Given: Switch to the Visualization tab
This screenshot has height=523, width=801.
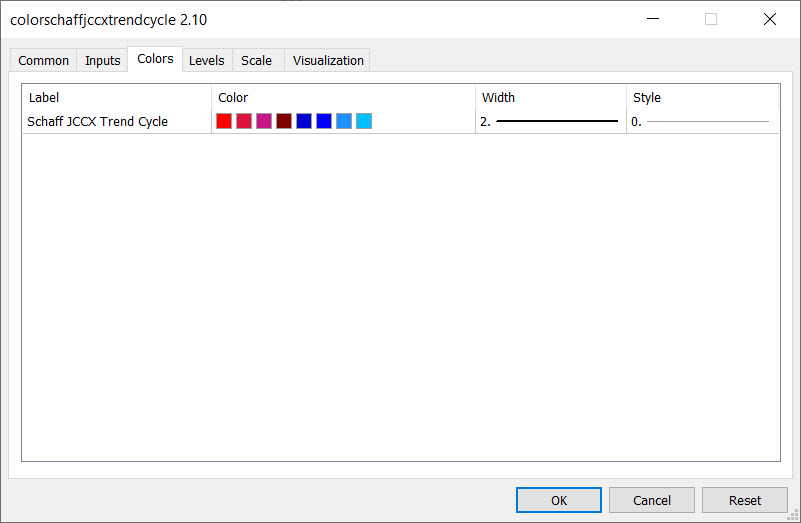Looking at the screenshot, I should [x=328, y=60].
